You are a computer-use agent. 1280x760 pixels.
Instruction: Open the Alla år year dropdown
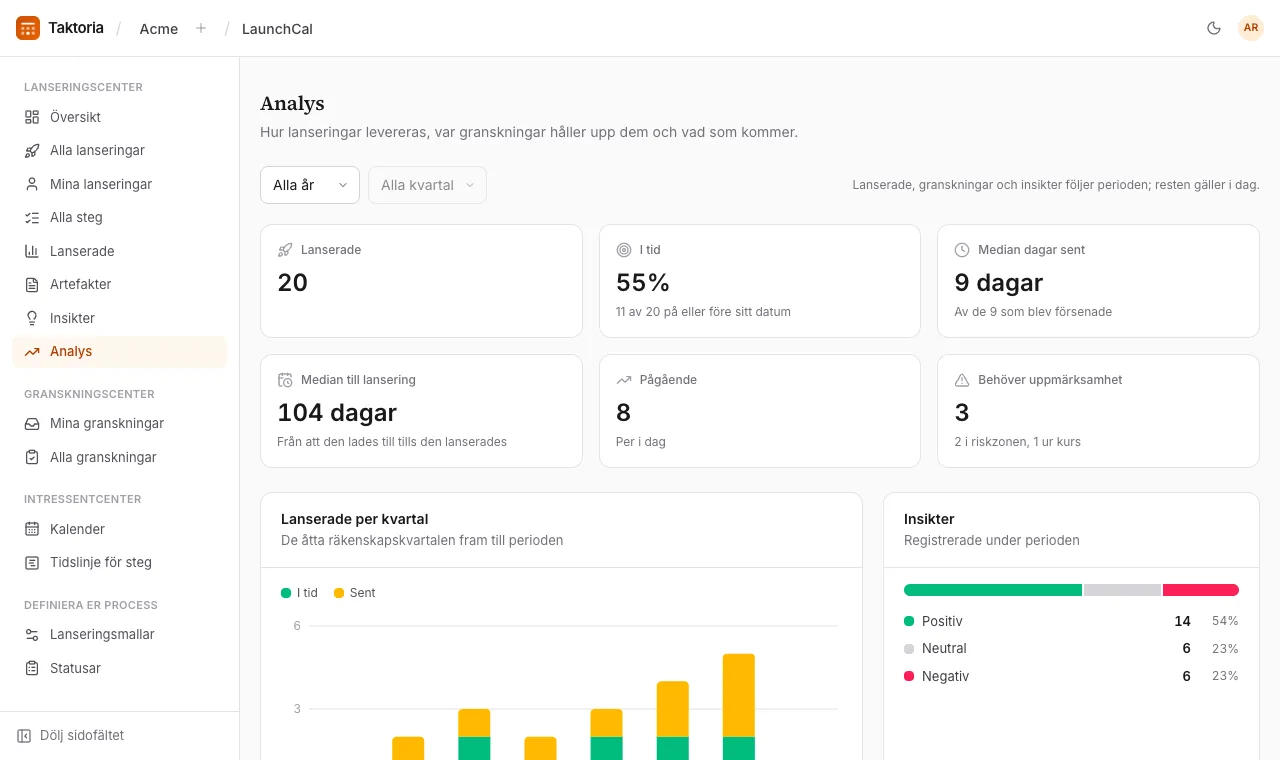click(310, 185)
